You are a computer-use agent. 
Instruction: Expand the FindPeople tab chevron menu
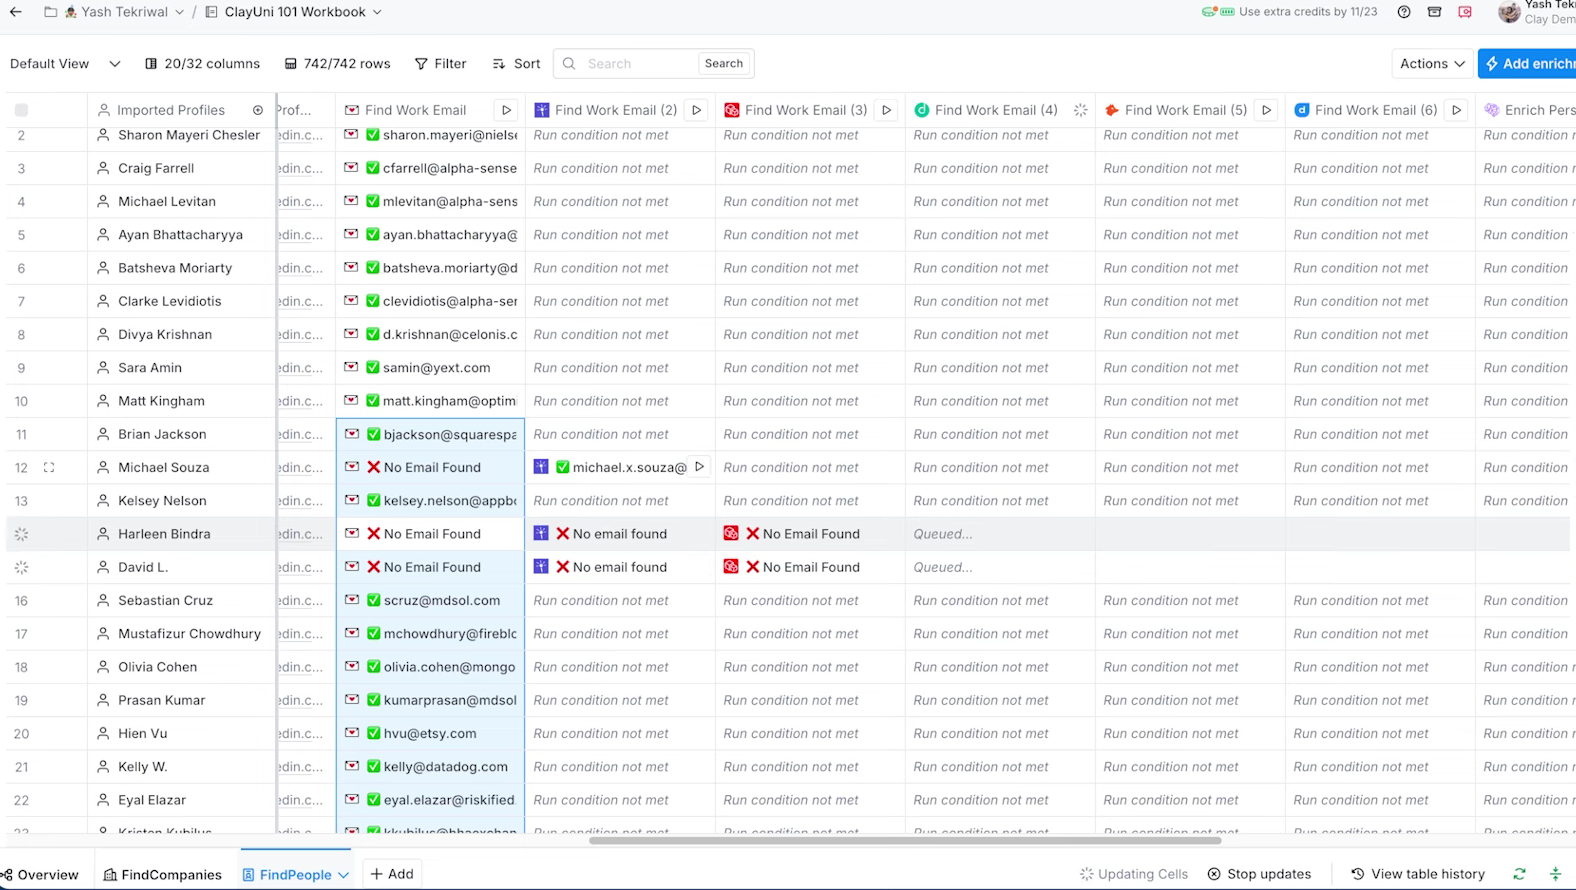point(344,875)
